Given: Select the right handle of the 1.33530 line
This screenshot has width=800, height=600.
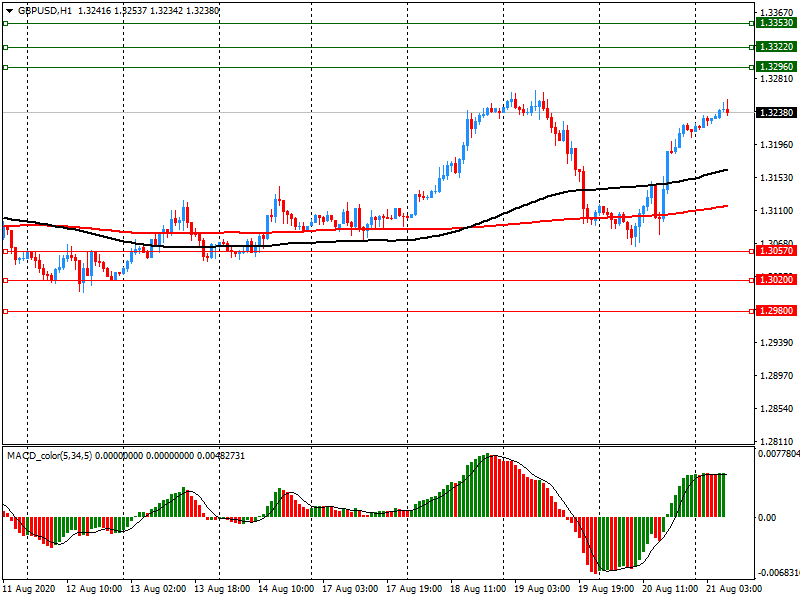Looking at the screenshot, I should [752, 23].
